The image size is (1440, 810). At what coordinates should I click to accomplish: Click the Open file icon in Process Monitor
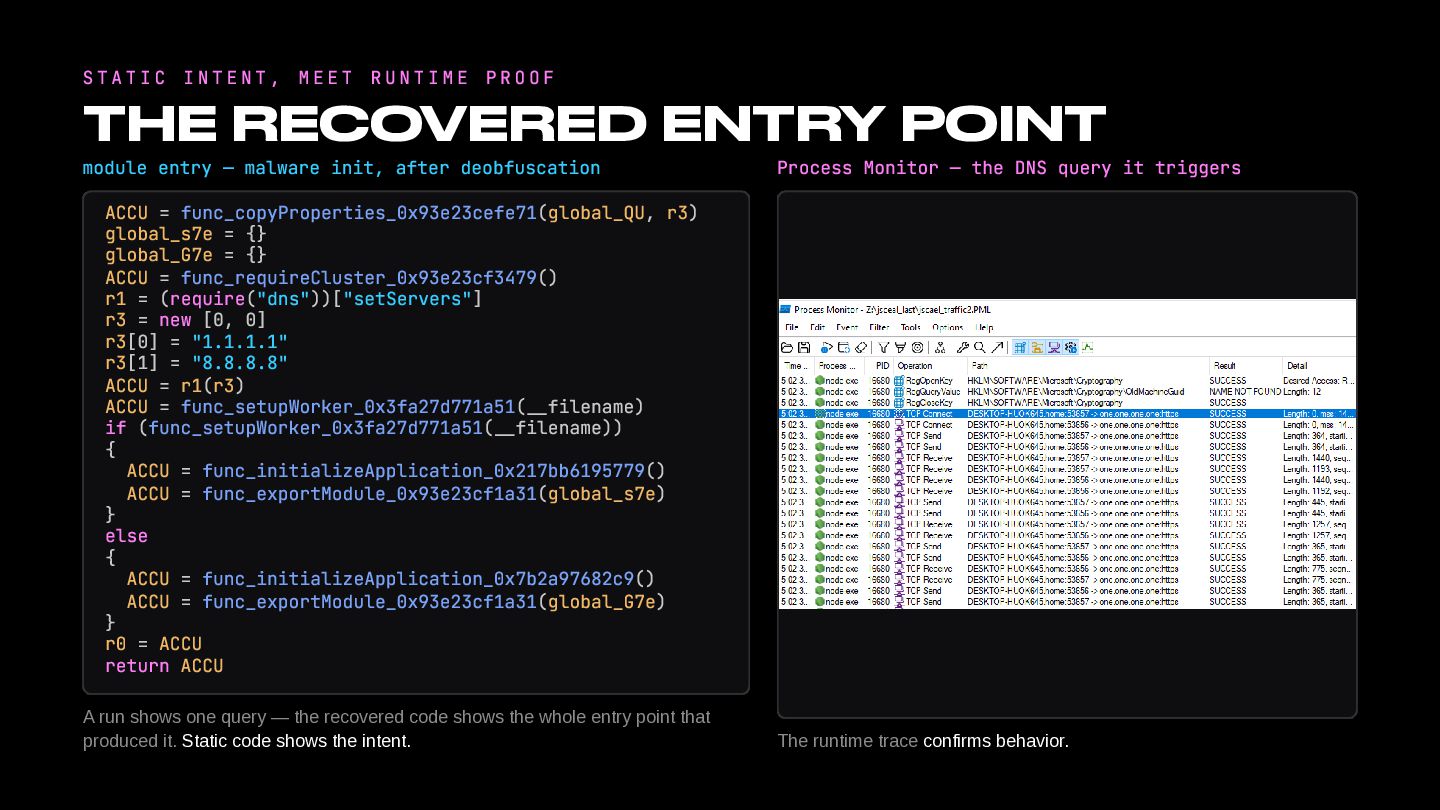tap(788, 347)
